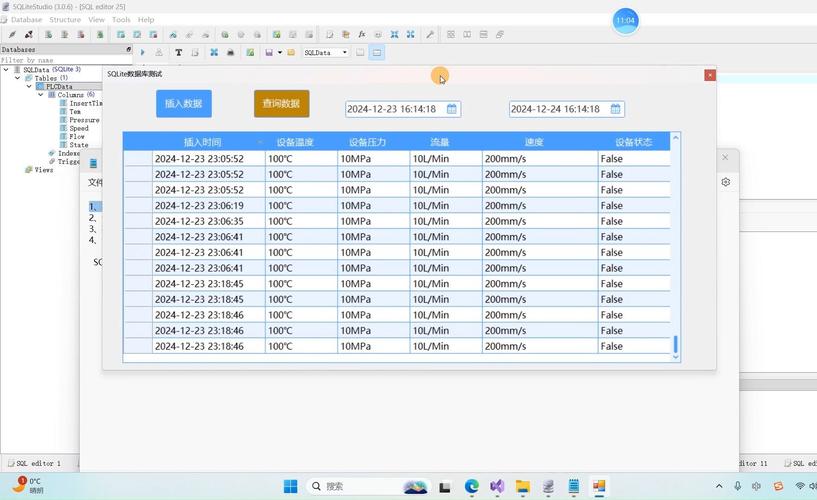Click the gear settings icon on right
This screenshot has width=817, height=500.
726,182
